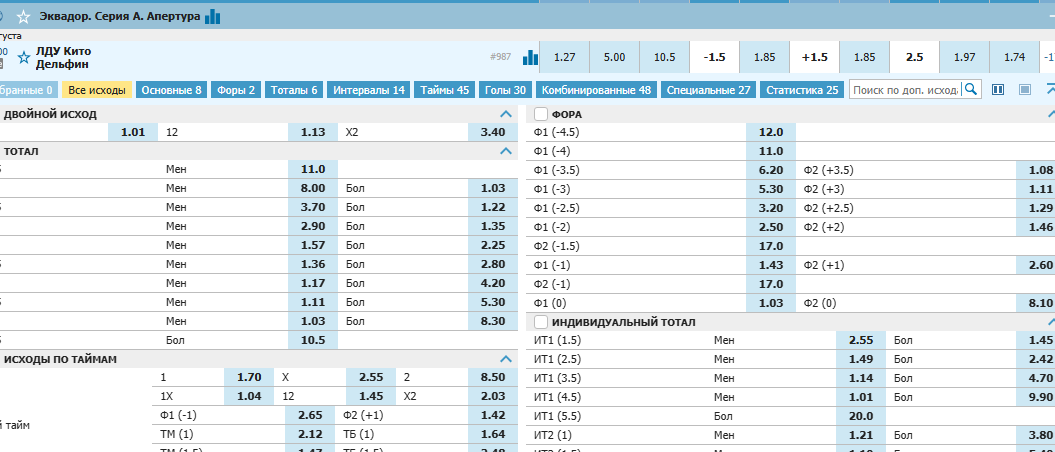This screenshot has width=1055, height=452.
Task: Bet ИТ1 (5.5) Бол at 20.0
Action: pos(861,416)
